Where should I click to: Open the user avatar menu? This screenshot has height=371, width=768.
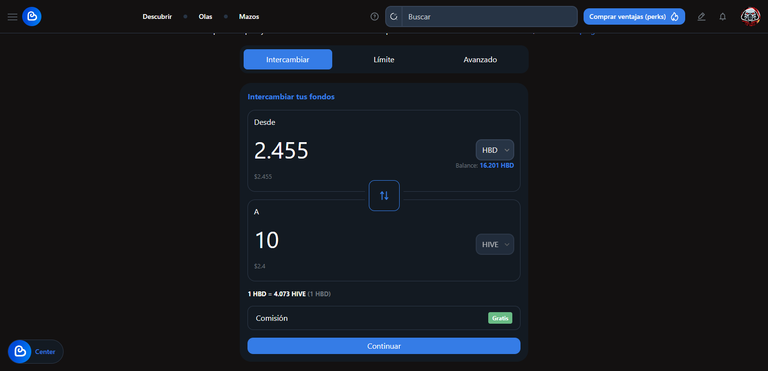pyautogui.click(x=750, y=17)
